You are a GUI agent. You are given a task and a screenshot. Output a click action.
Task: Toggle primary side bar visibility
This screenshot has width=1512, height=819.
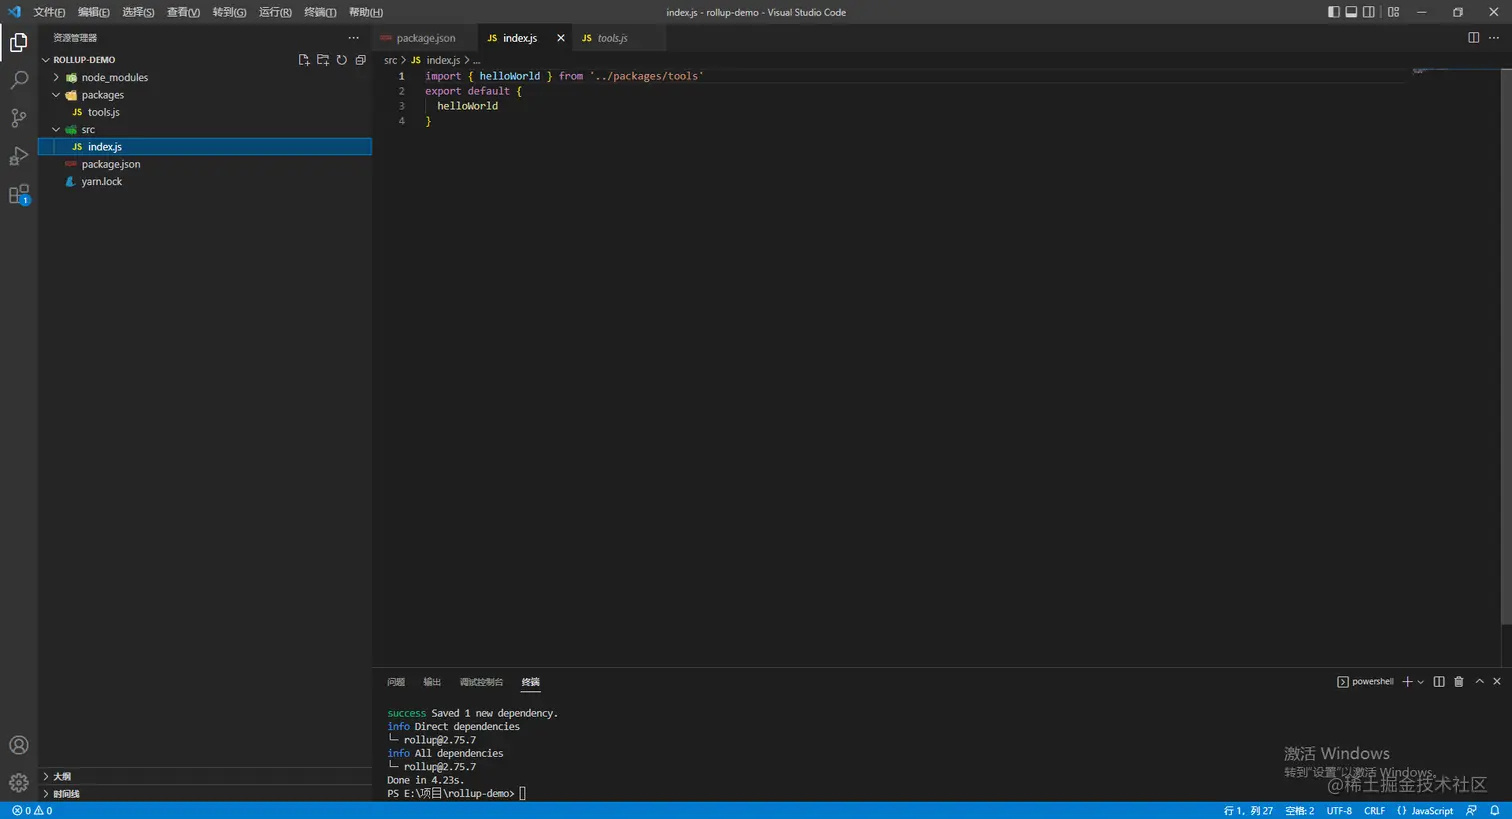tap(1333, 12)
